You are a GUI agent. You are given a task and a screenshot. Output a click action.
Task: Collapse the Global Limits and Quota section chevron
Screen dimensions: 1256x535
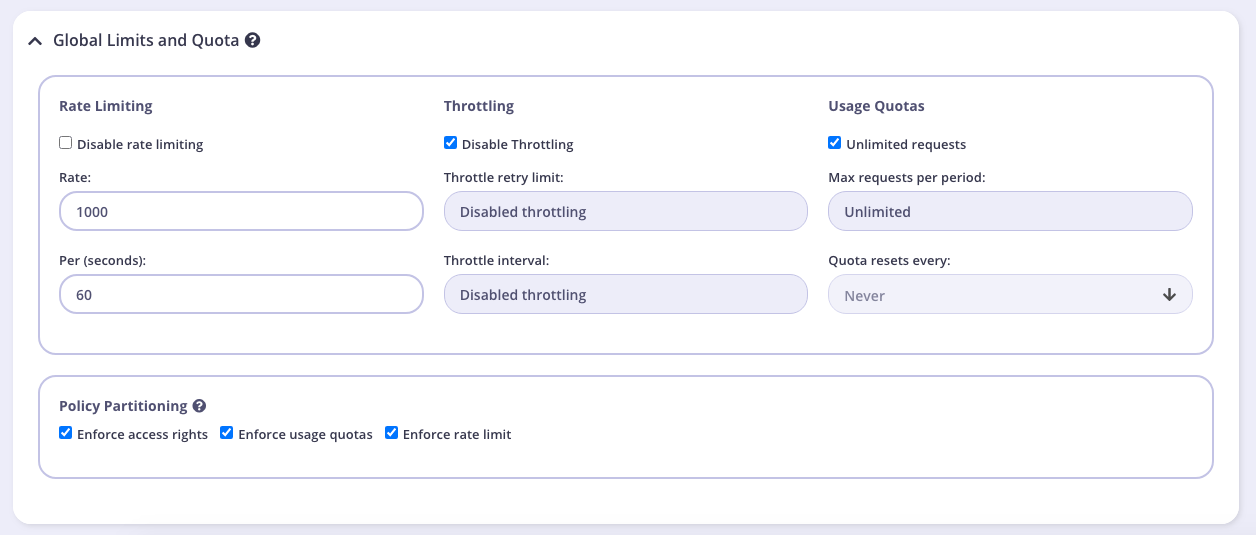[x=35, y=41]
